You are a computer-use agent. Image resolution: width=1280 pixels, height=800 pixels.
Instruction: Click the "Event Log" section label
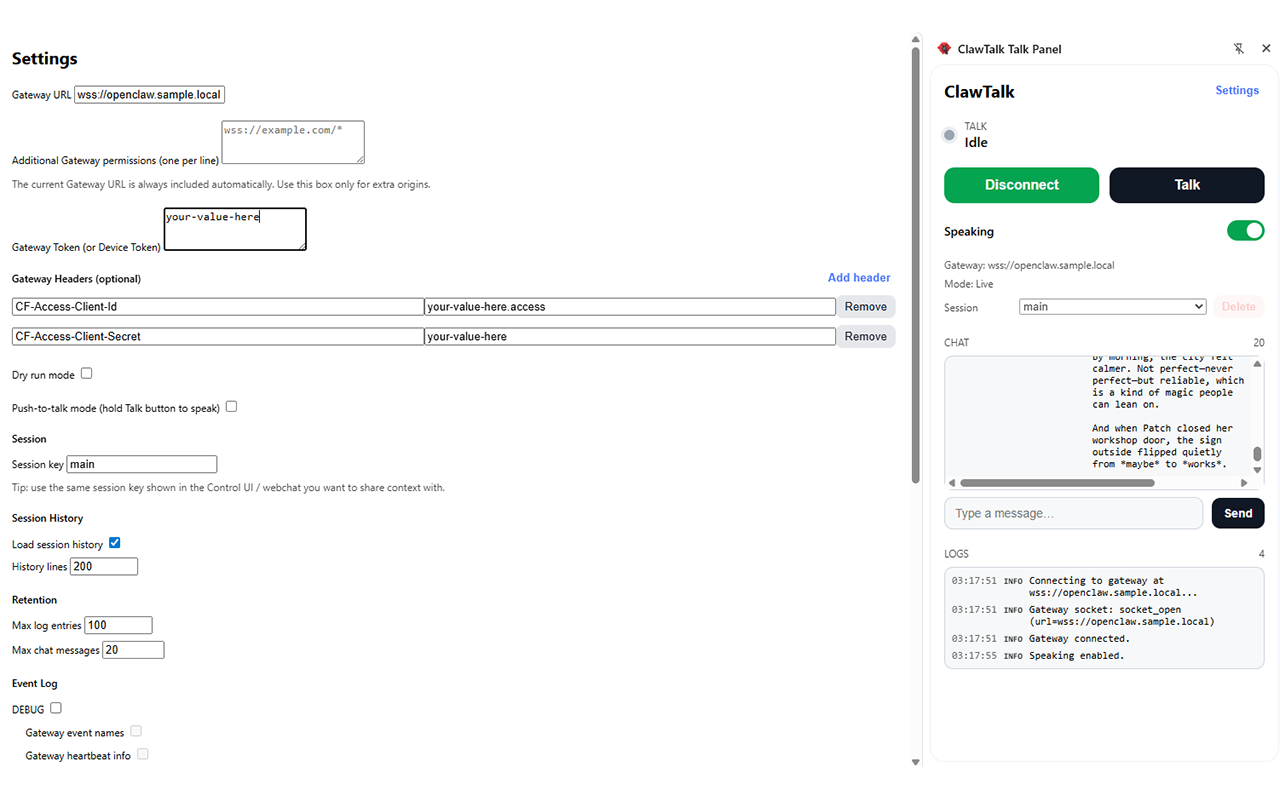coord(35,683)
